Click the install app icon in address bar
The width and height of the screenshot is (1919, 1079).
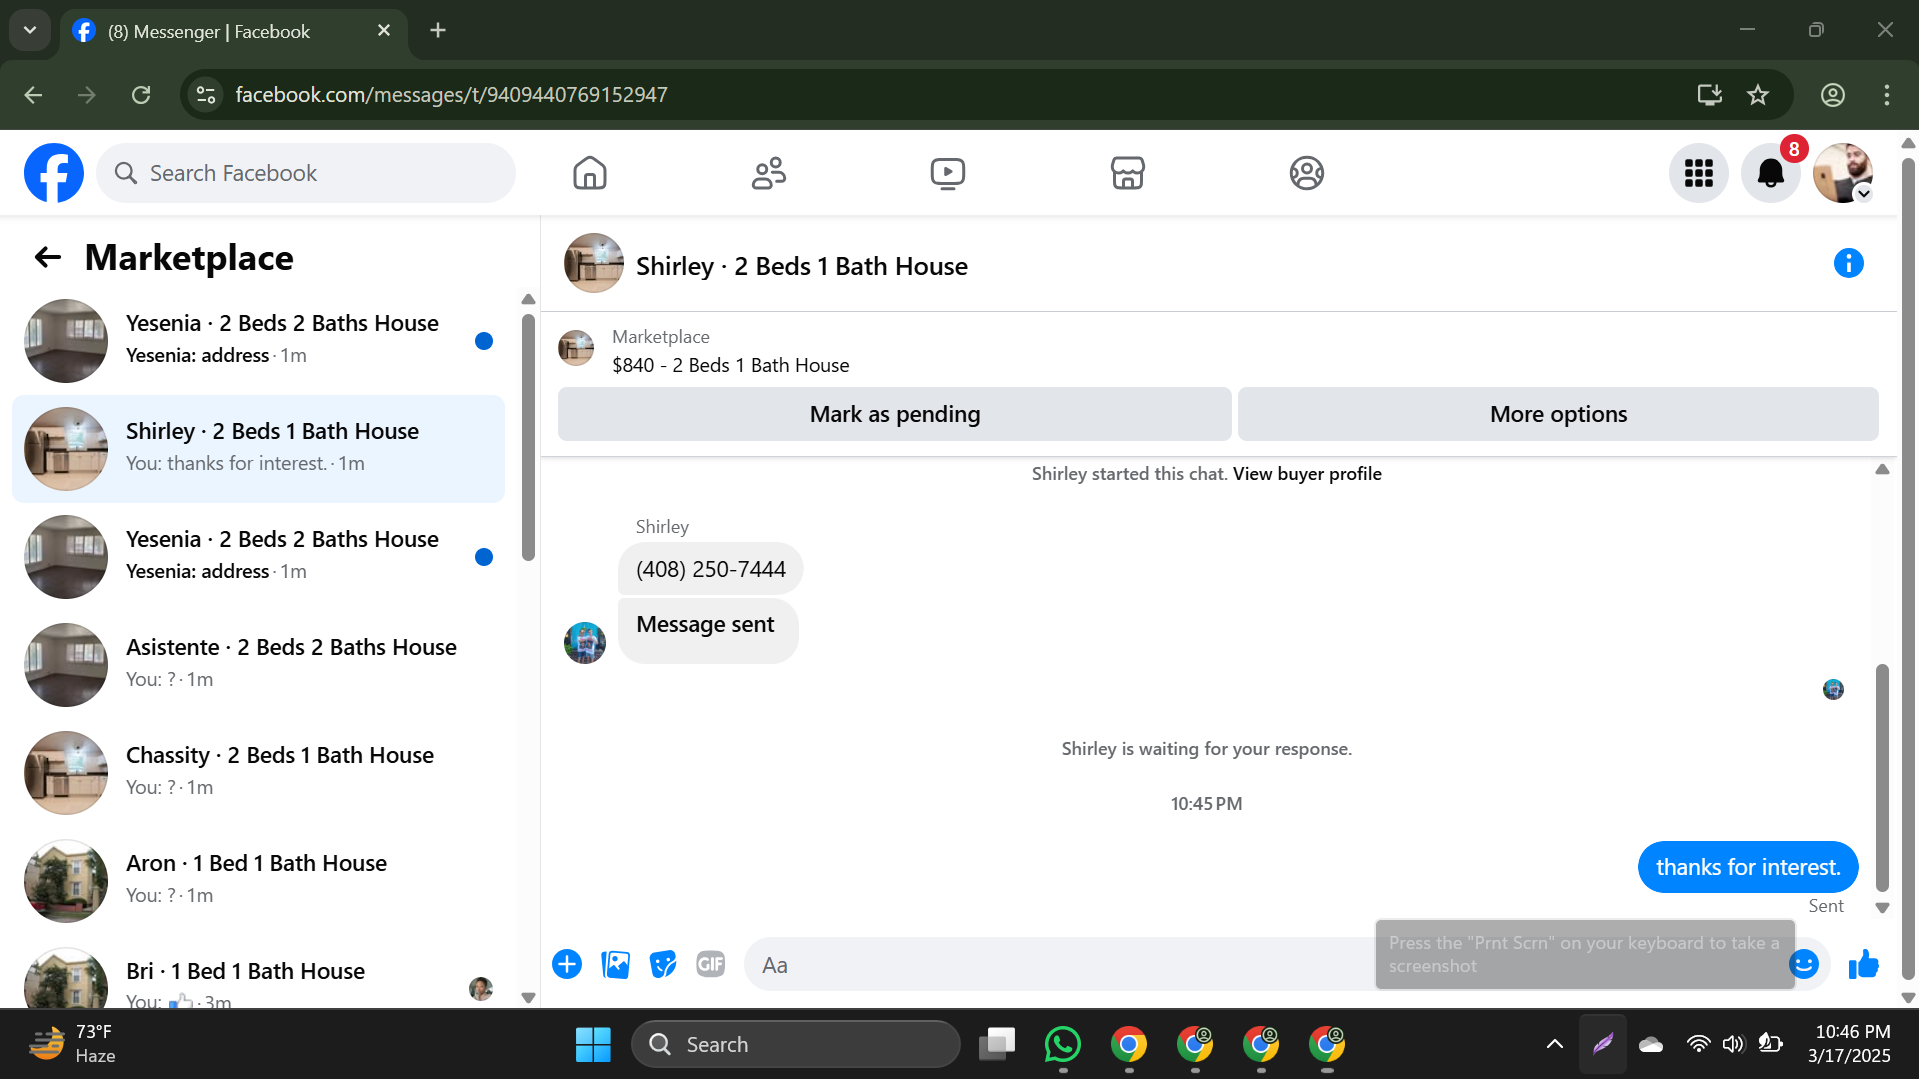pyautogui.click(x=1710, y=95)
